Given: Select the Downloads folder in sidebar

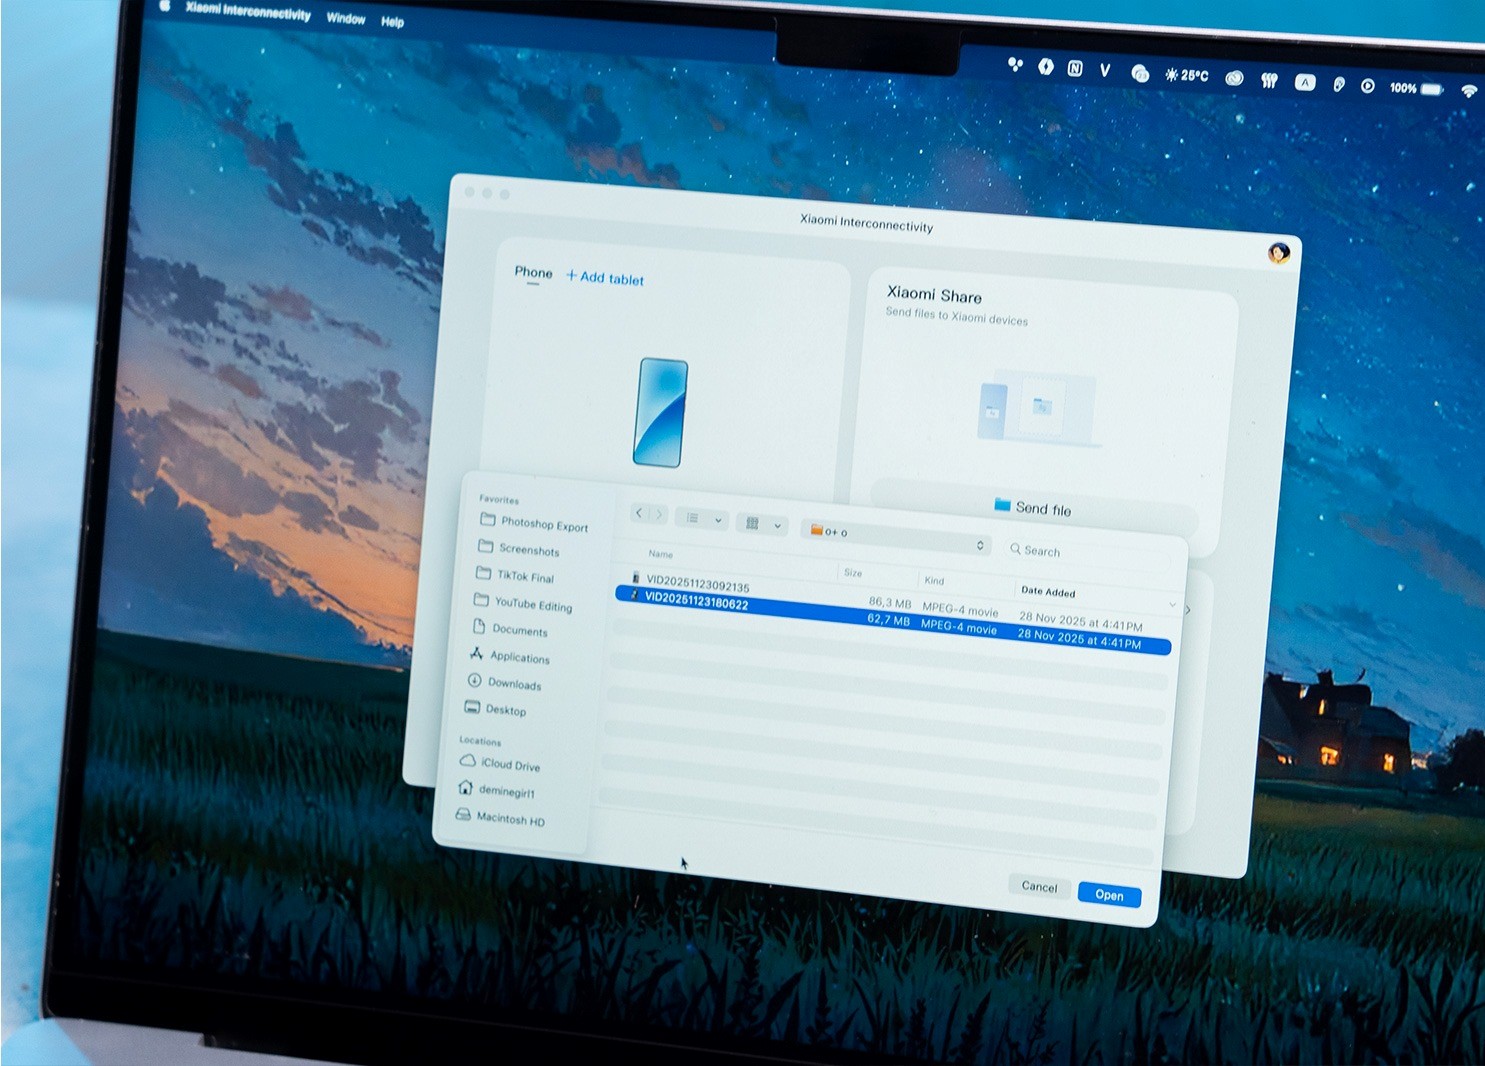Looking at the screenshot, I should (514, 684).
